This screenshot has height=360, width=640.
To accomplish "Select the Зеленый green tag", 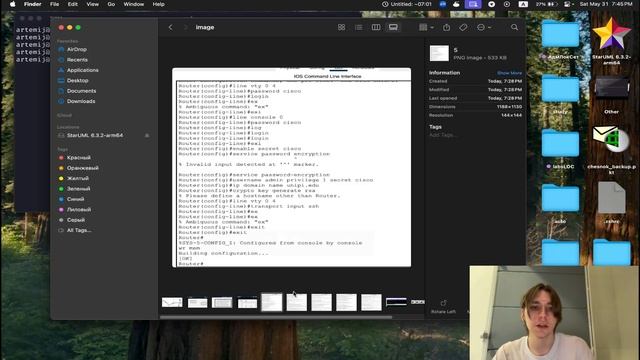I will pos(78,189).
